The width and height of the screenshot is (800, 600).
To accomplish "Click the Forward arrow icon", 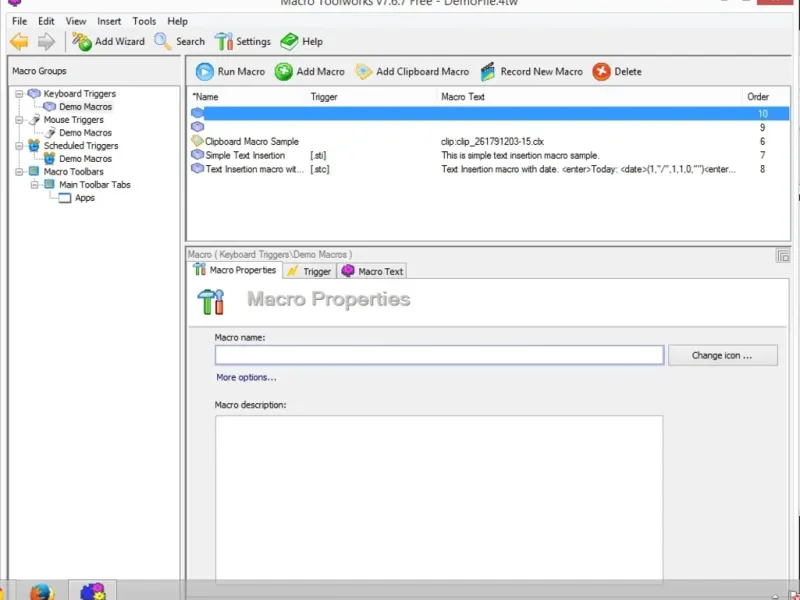I will (46, 41).
